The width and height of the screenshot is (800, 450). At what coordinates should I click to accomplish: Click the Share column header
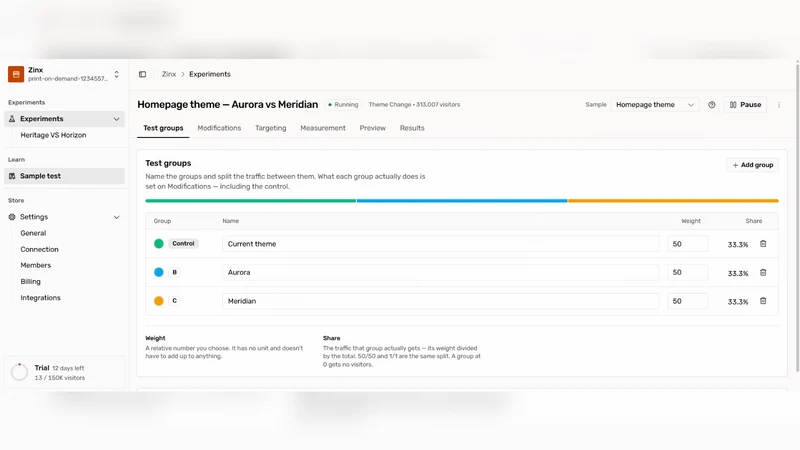pos(754,221)
